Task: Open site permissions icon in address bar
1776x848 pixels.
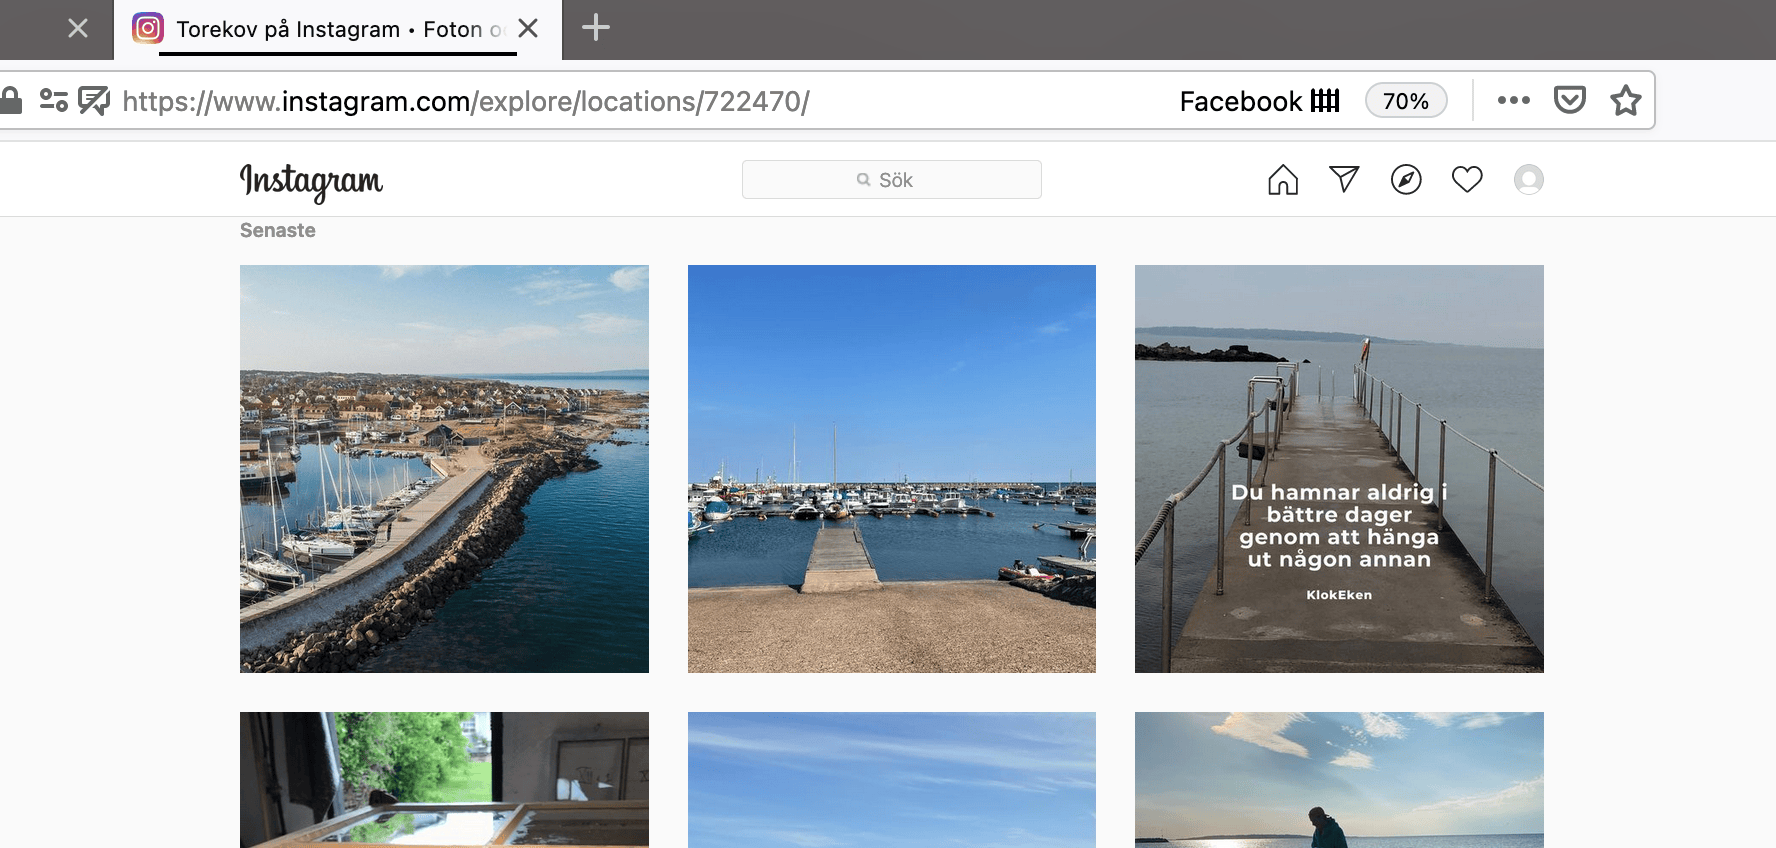Action: [54, 100]
